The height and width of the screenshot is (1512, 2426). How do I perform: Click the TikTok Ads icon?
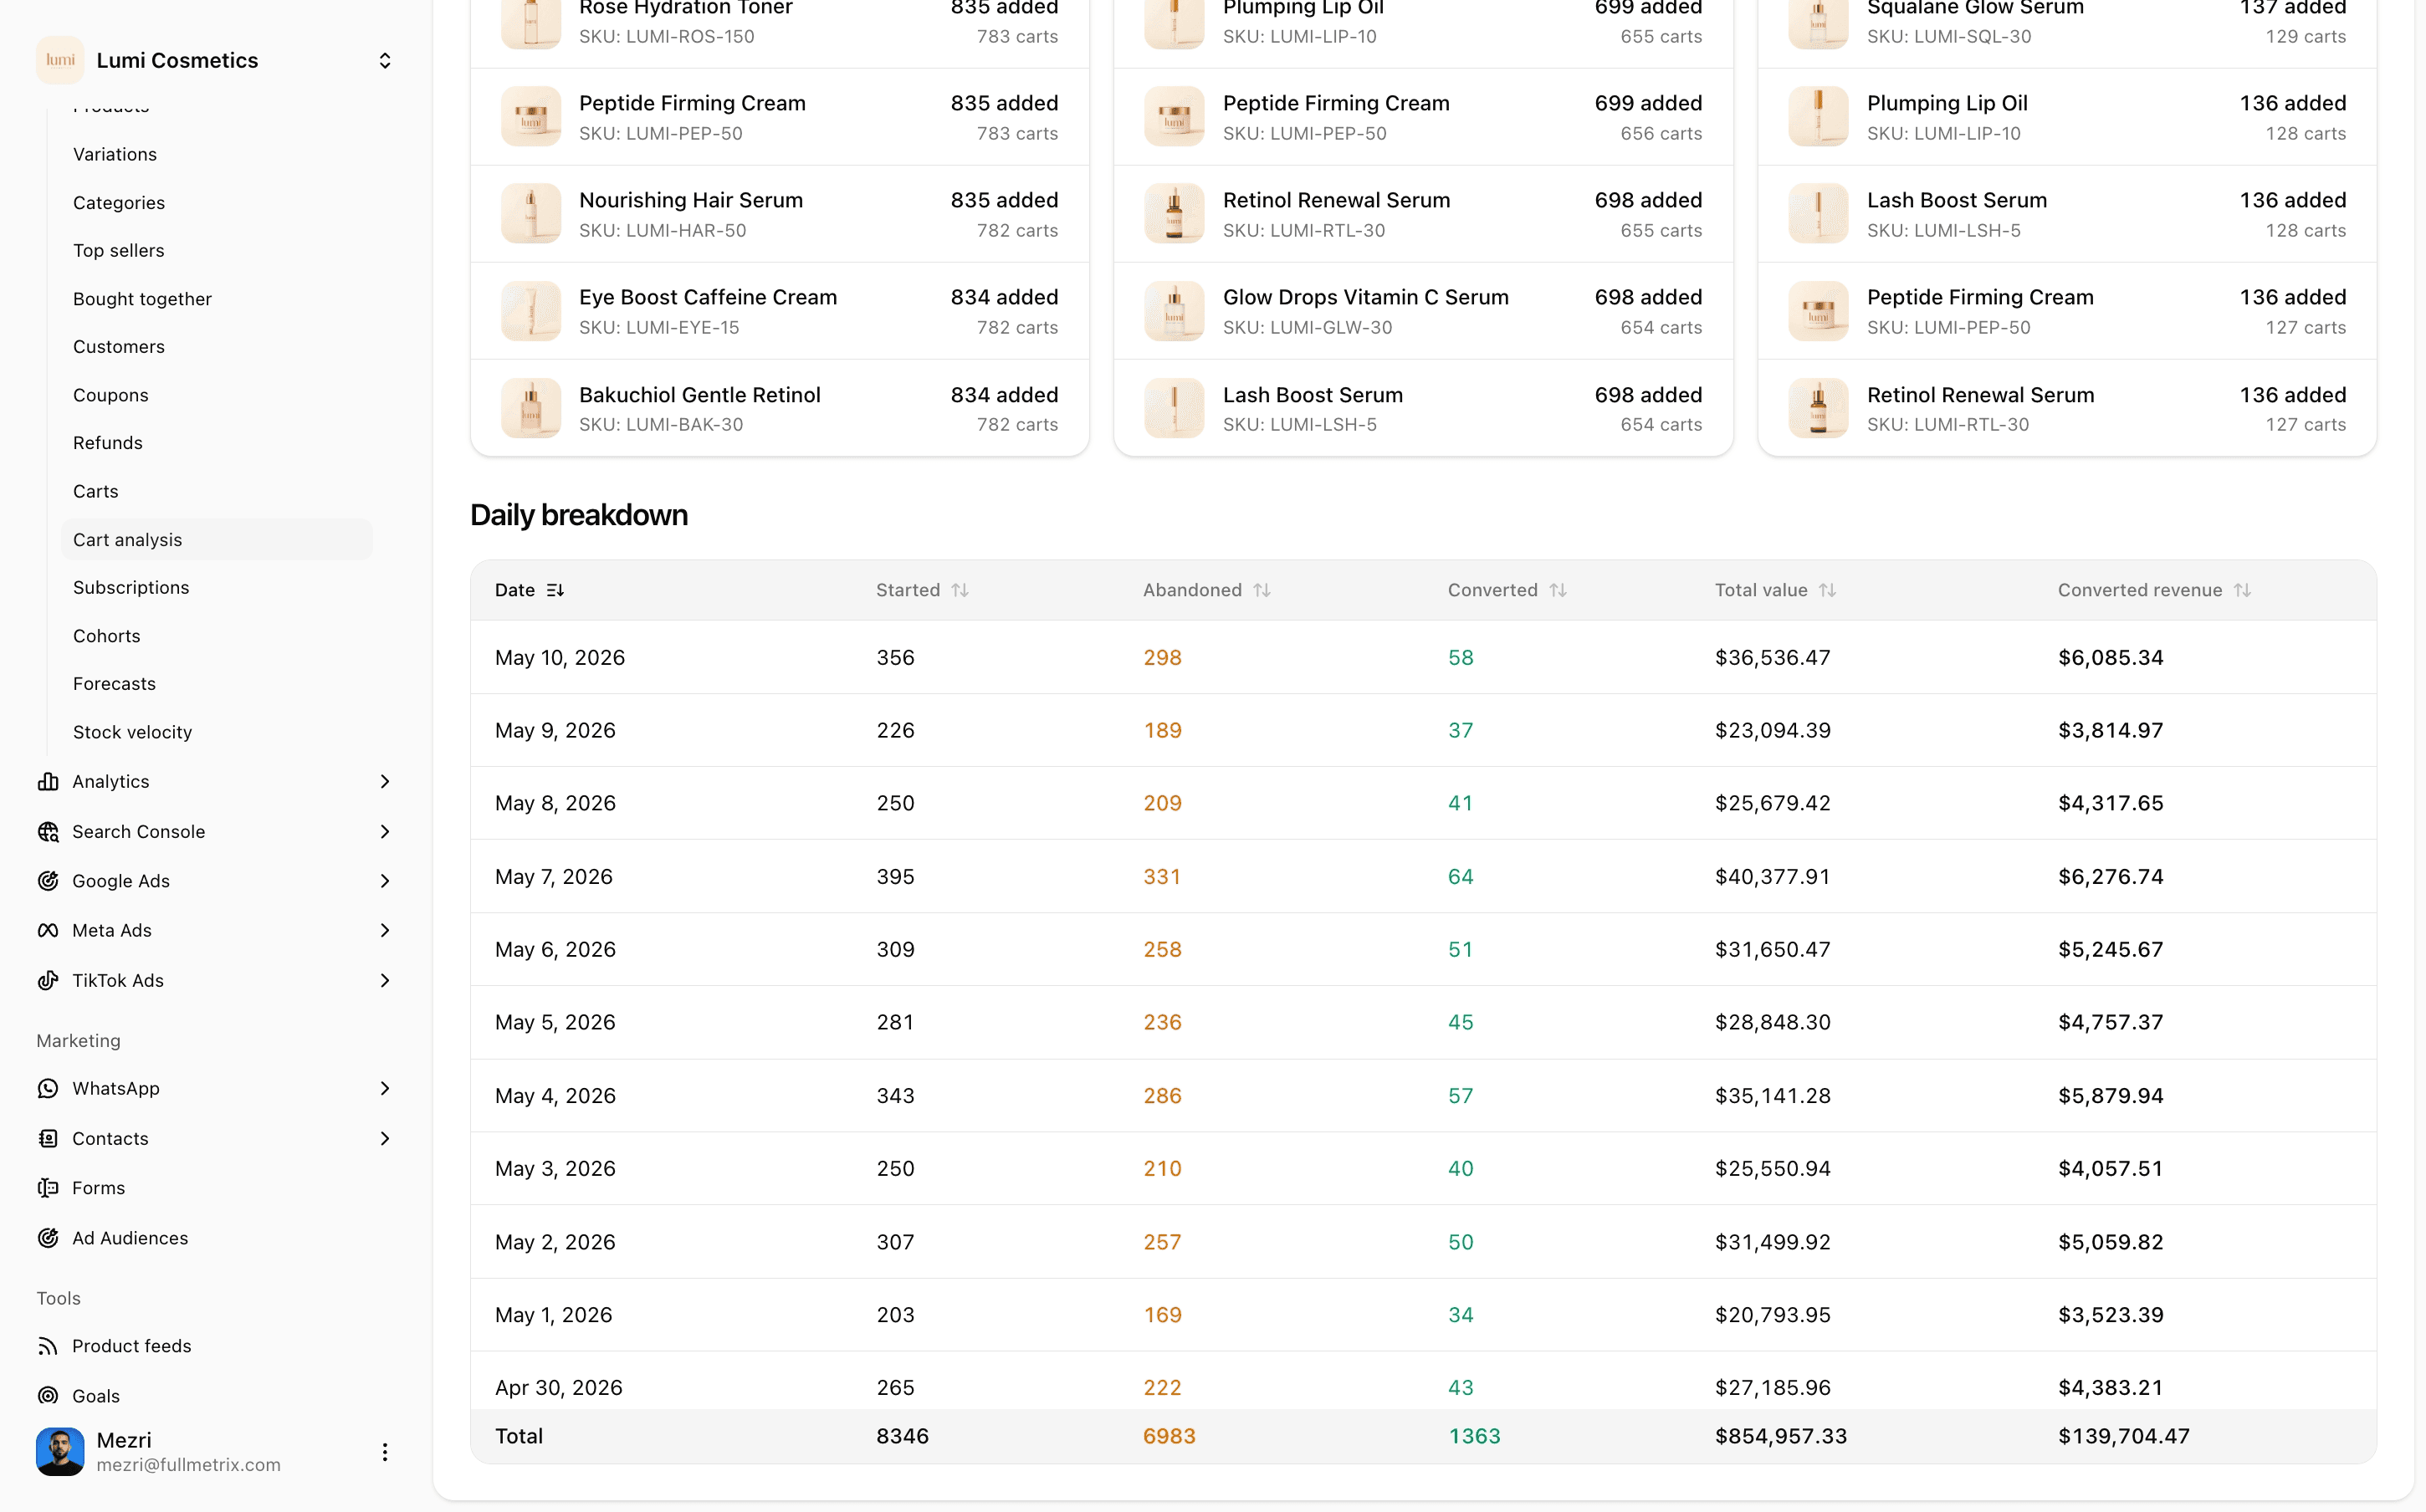click(x=48, y=980)
